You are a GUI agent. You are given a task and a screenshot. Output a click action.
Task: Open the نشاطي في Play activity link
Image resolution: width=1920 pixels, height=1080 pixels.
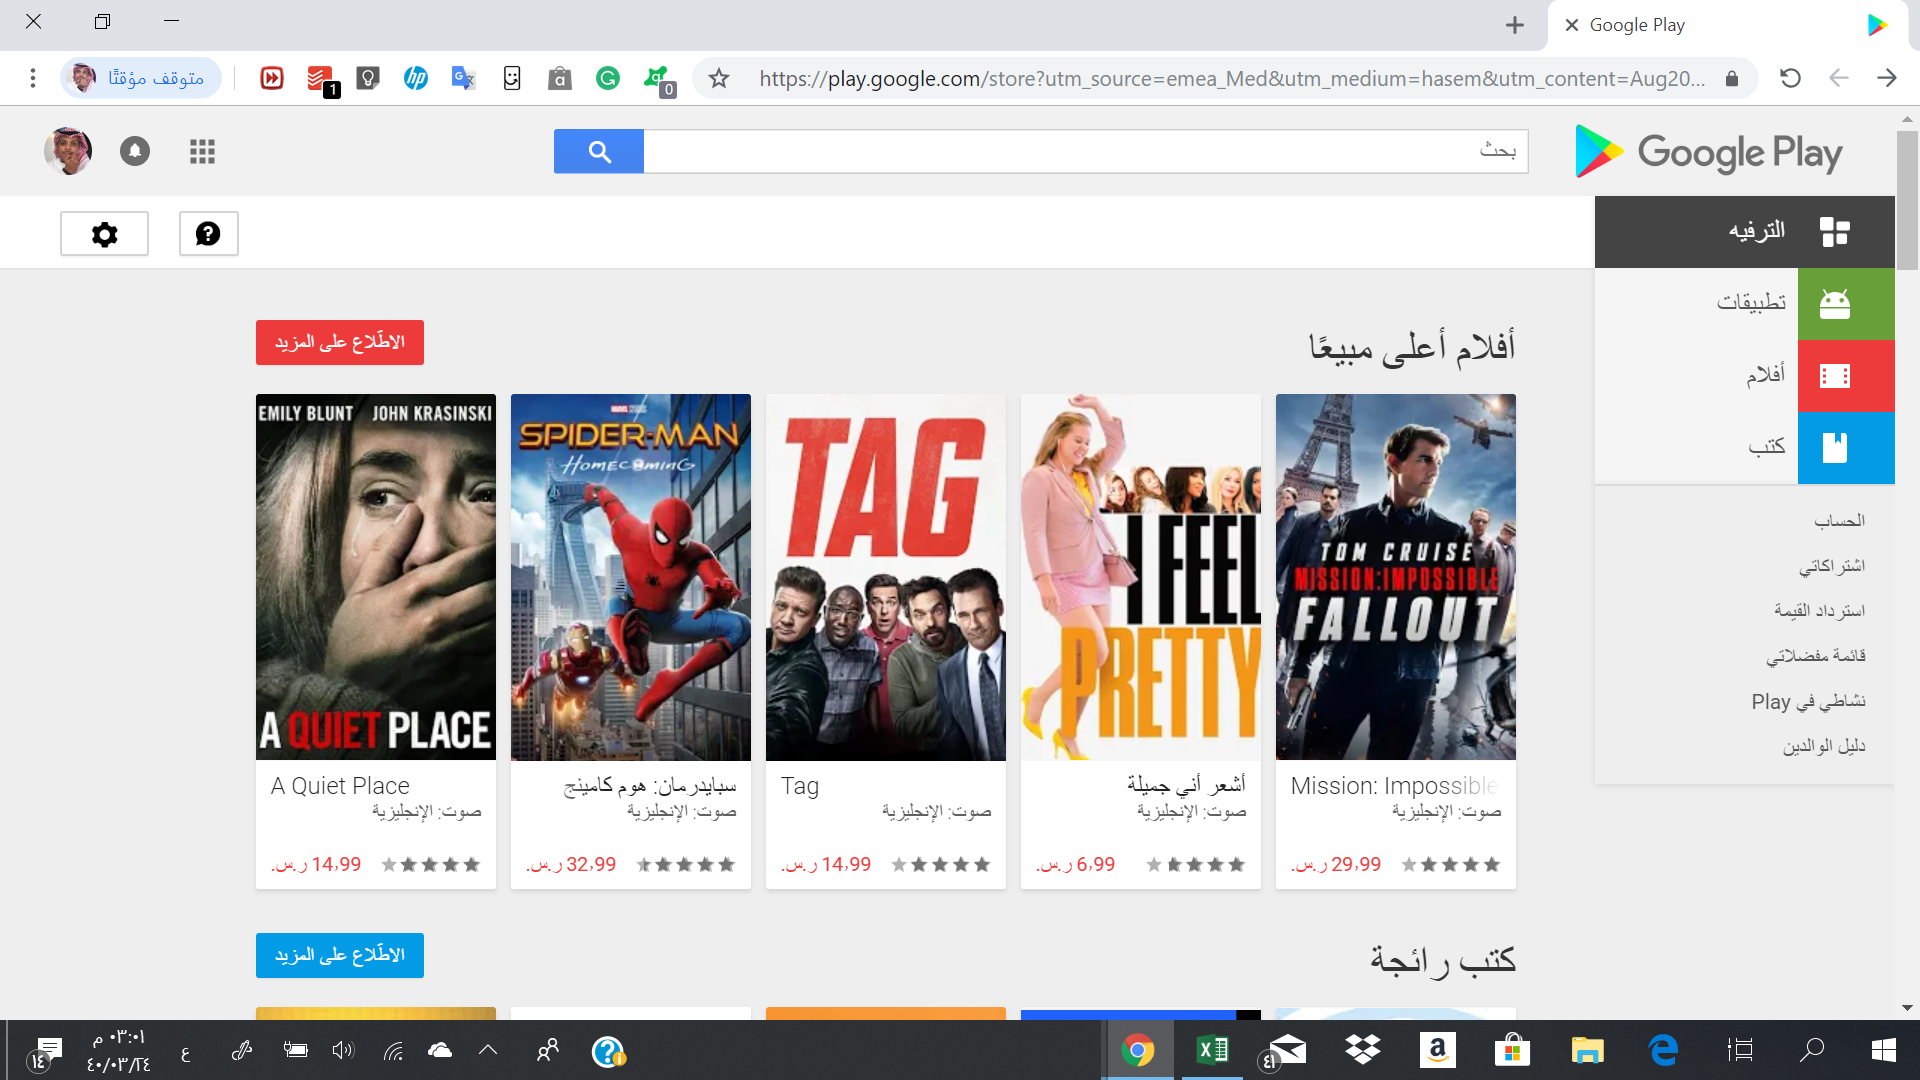1808,701
